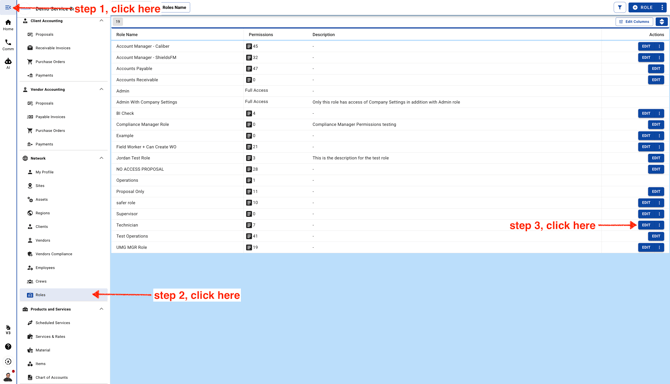Click the expand/collapse rows arrows button
Image resolution: width=670 pixels, height=384 pixels.
(x=661, y=21)
